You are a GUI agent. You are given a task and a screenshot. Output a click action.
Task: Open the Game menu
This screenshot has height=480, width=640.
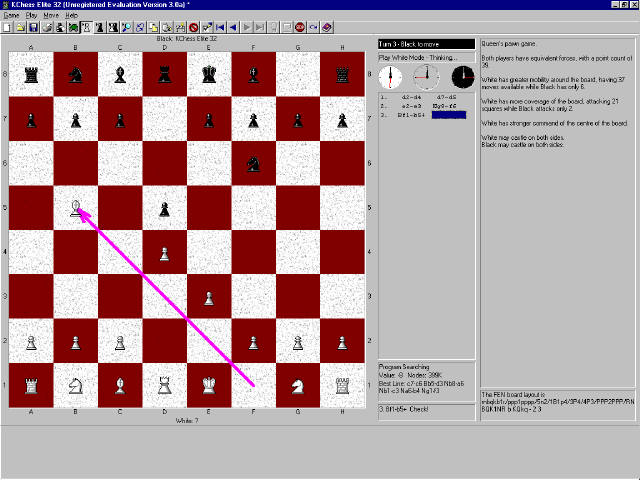coord(11,16)
